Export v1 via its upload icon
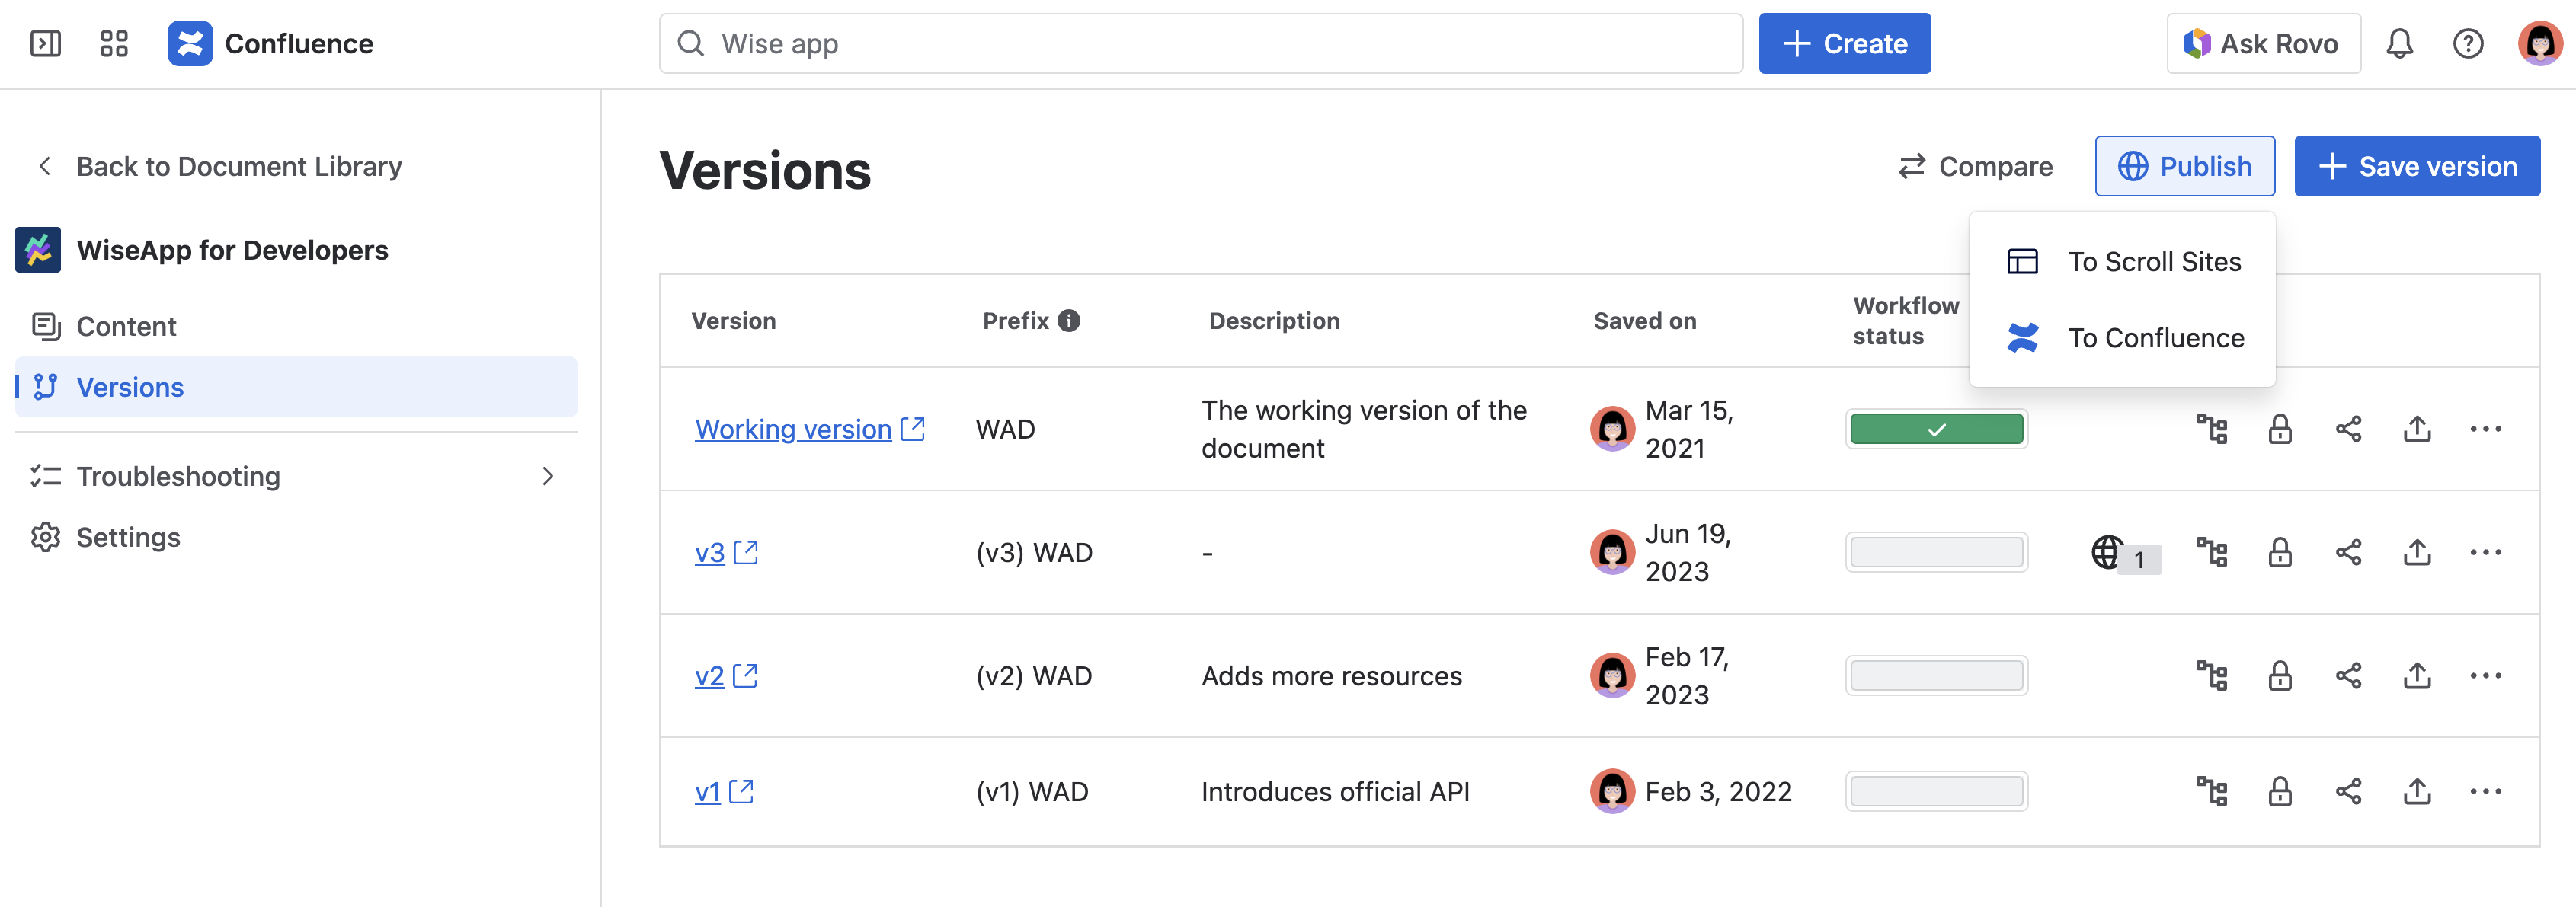 (x=2417, y=790)
